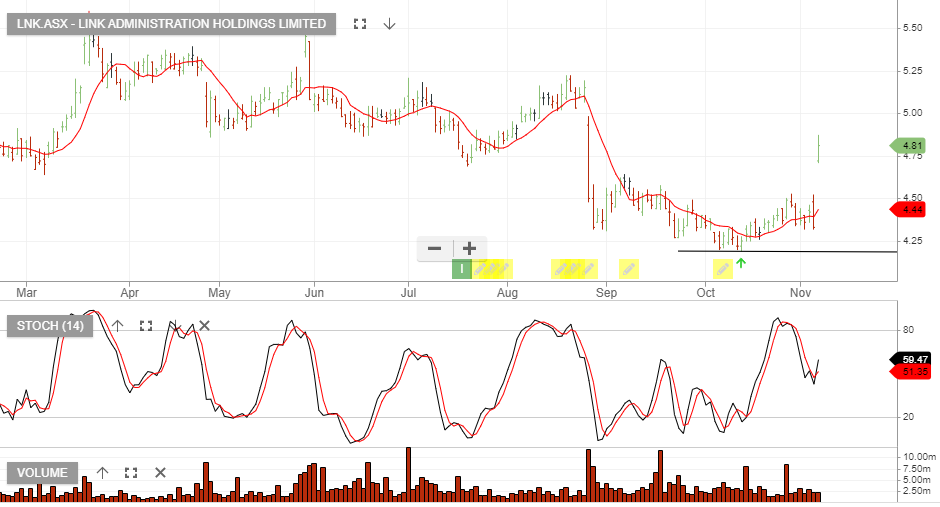The width and height of the screenshot is (940, 507).
Task: Click the 2.50m volume axis label
Action: point(919,491)
